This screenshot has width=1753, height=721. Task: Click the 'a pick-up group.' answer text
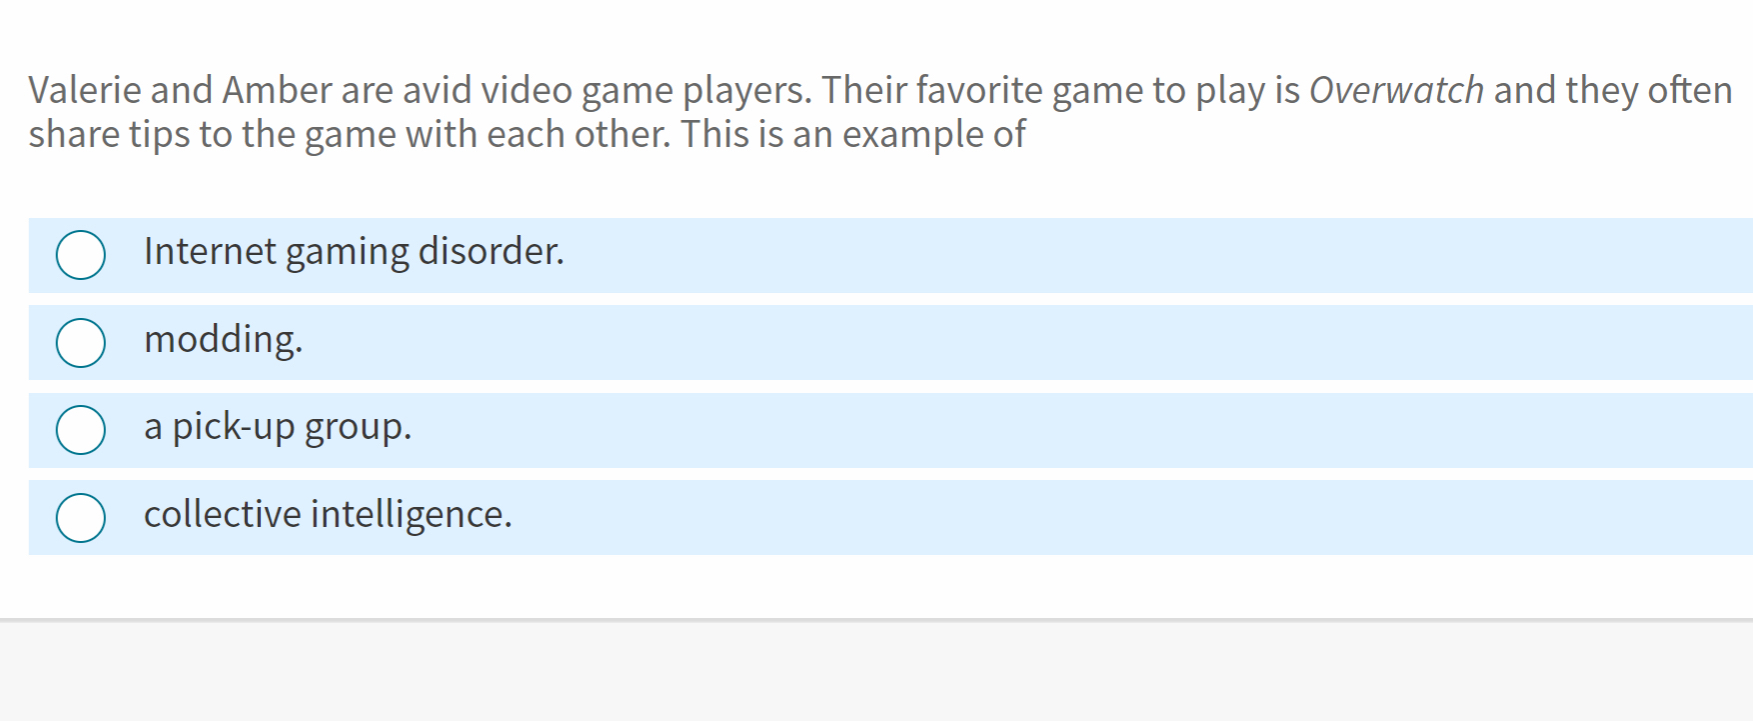(278, 427)
